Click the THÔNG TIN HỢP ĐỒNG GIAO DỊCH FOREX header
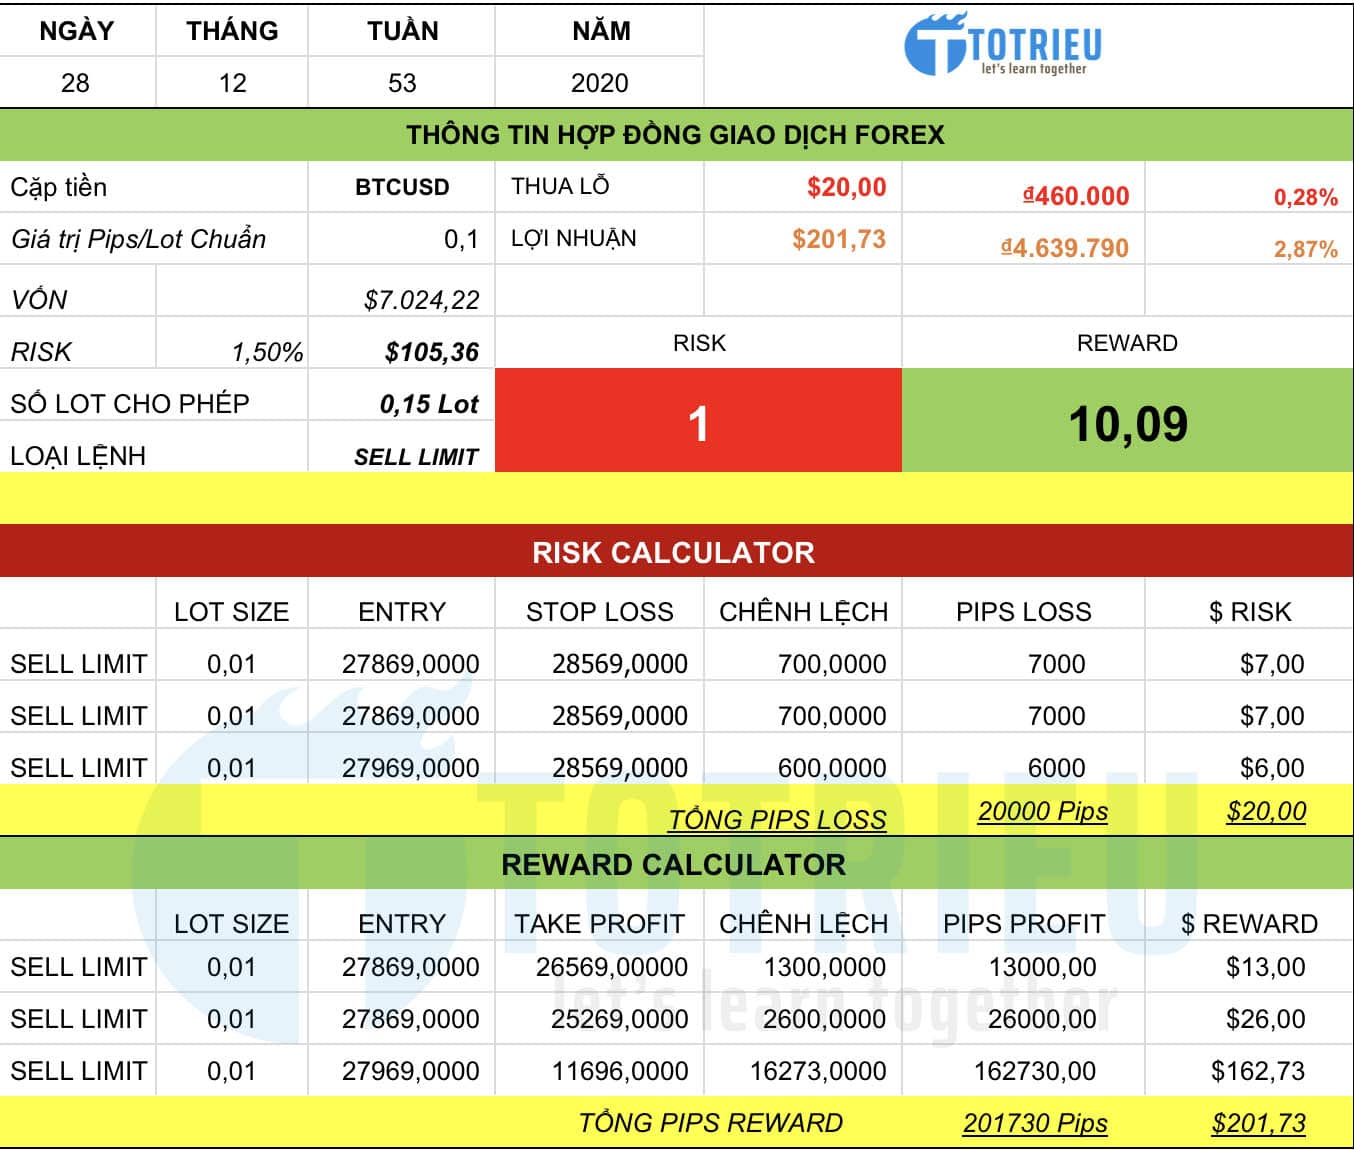Screen dimensions: 1354x1150 point(676,135)
